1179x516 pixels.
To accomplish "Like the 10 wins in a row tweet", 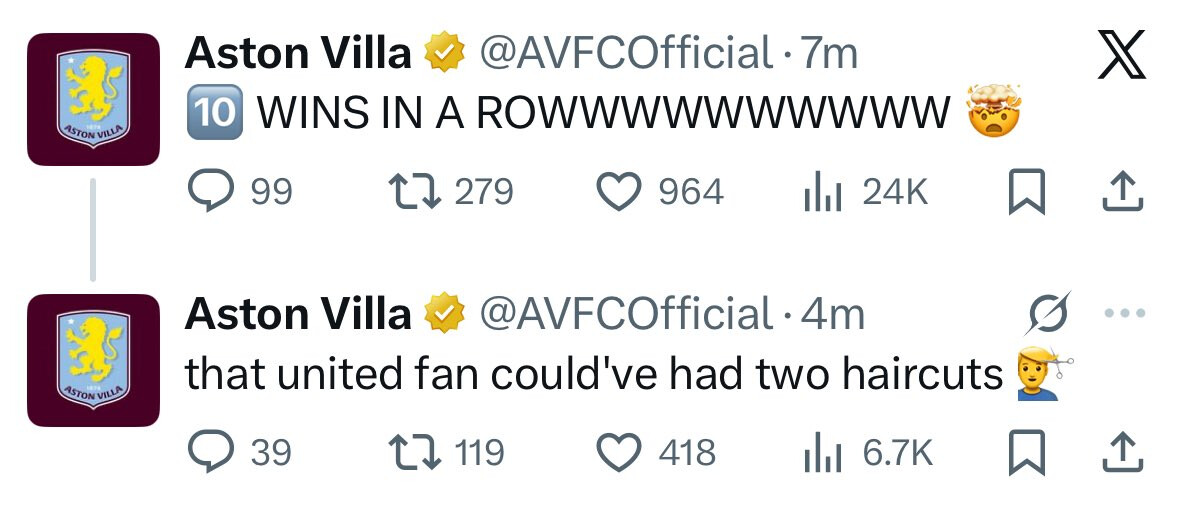I will tap(618, 191).
